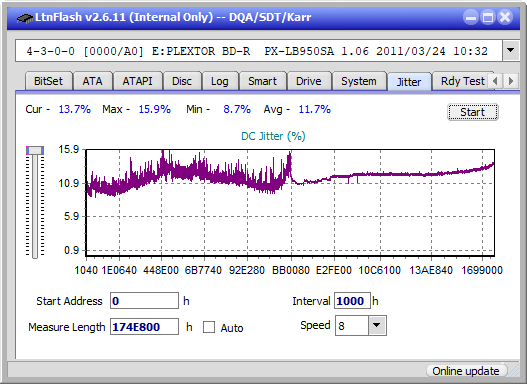Select the Jitter tab
This screenshot has width=527, height=384.
409,82
